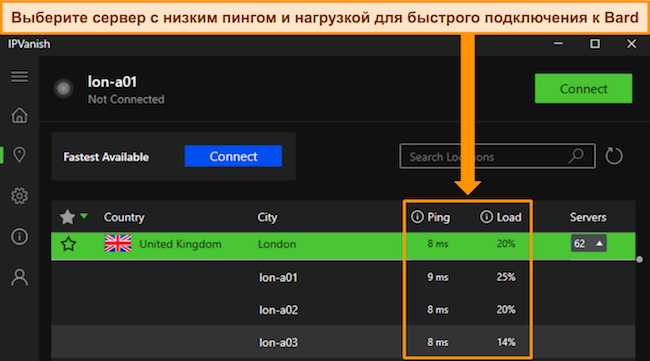This screenshot has height=361, width=650.
Task: Click the green Connect button
Action: 583,88
